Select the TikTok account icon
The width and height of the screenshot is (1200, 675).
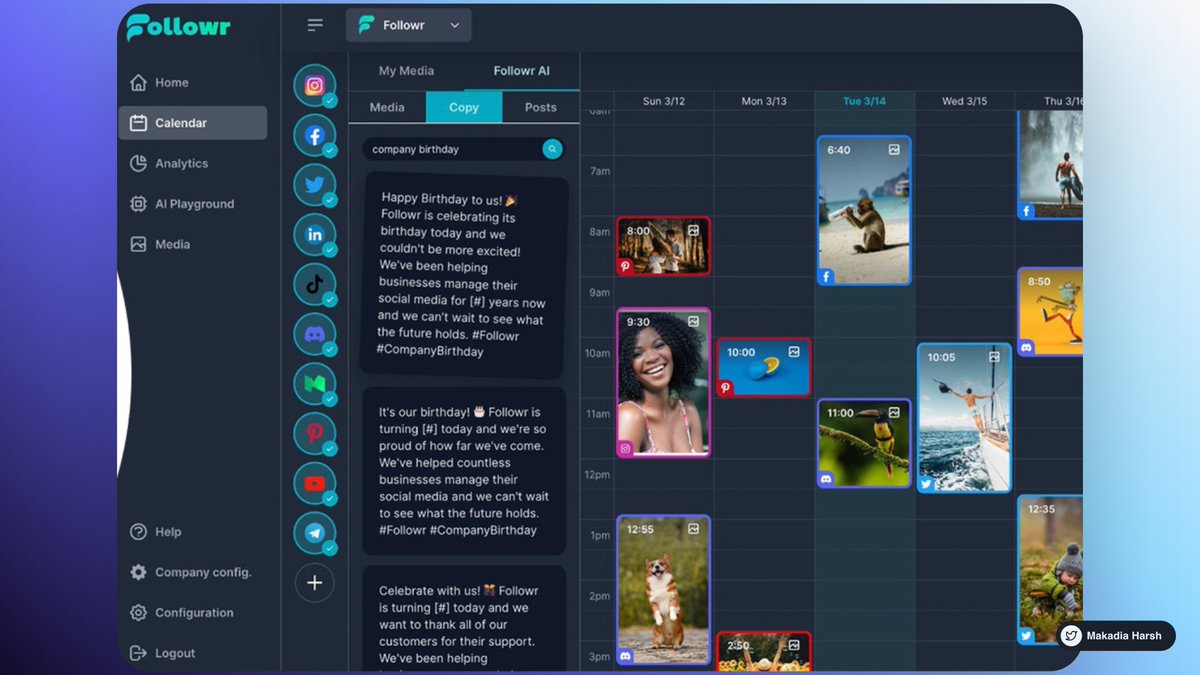point(314,284)
